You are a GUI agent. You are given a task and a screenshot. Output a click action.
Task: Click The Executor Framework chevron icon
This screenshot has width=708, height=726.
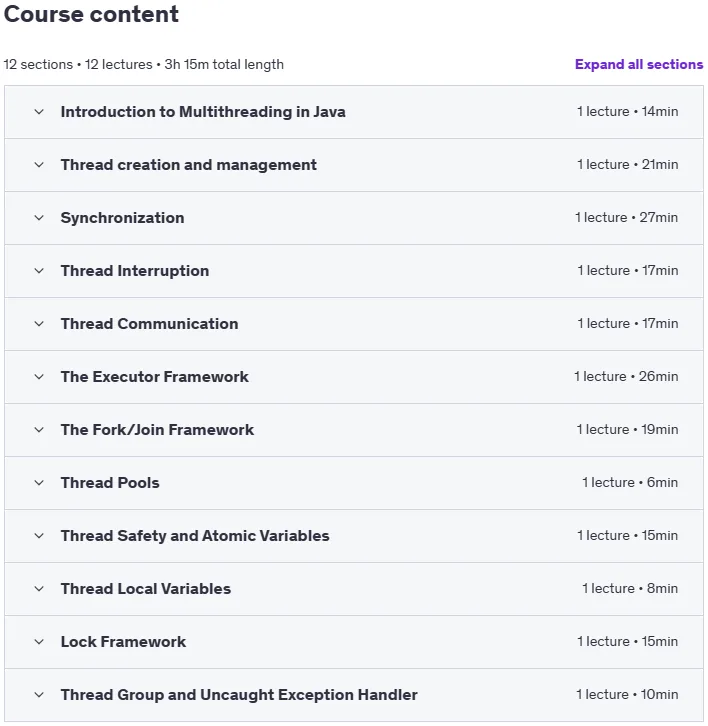[x=39, y=377]
